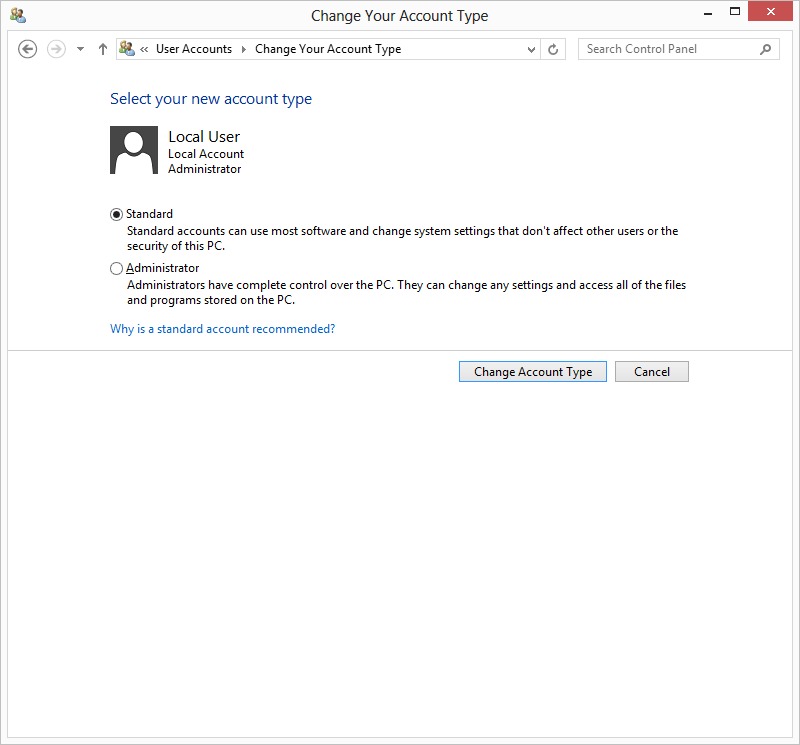The image size is (800, 745).
Task: Expand the breadcrumb chevron after User Accounts
Action: click(x=243, y=49)
